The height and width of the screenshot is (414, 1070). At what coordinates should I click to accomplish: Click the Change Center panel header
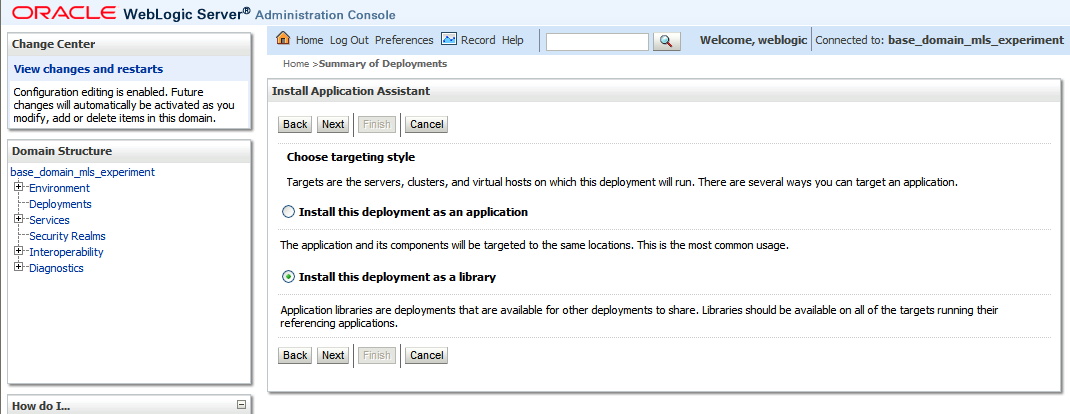click(x=130, y=44)
